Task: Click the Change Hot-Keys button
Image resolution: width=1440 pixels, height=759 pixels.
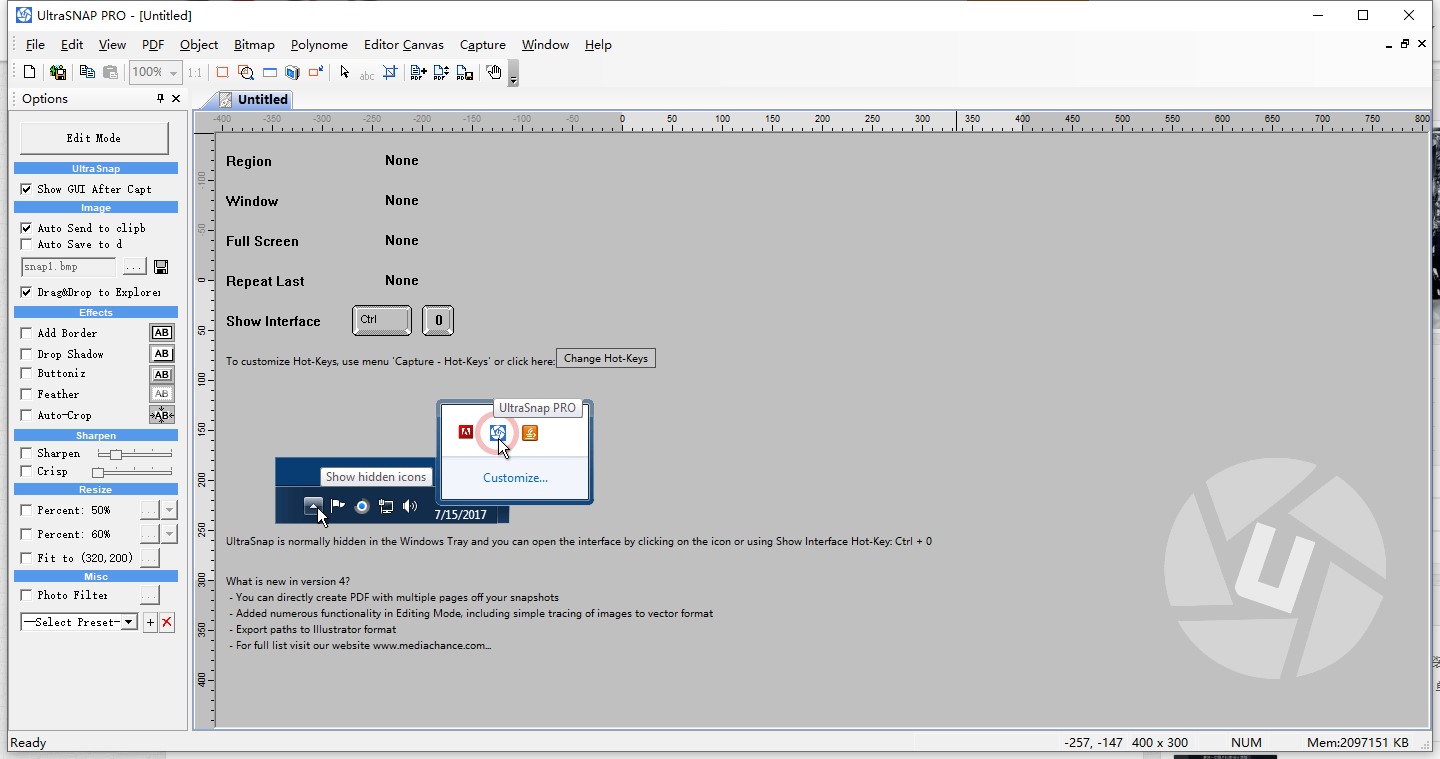Action: [606, 358]
